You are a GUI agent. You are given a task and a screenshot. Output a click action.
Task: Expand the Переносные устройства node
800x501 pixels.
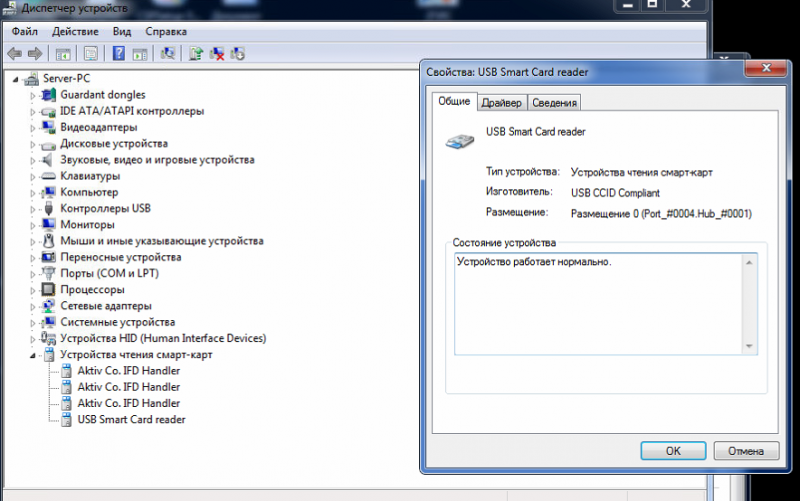pos(33,258)
